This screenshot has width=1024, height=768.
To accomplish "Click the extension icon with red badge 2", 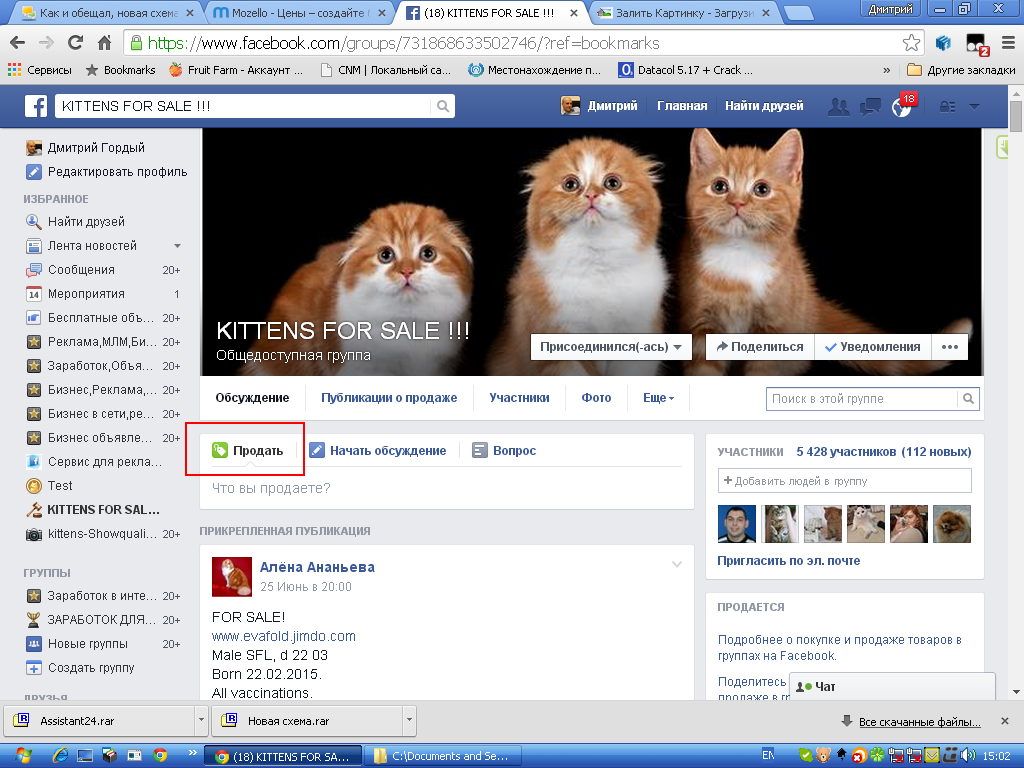I will (x=978, y=44).
